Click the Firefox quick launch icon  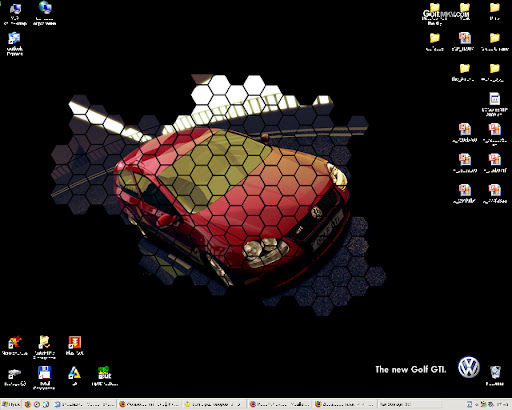(28, 404)
